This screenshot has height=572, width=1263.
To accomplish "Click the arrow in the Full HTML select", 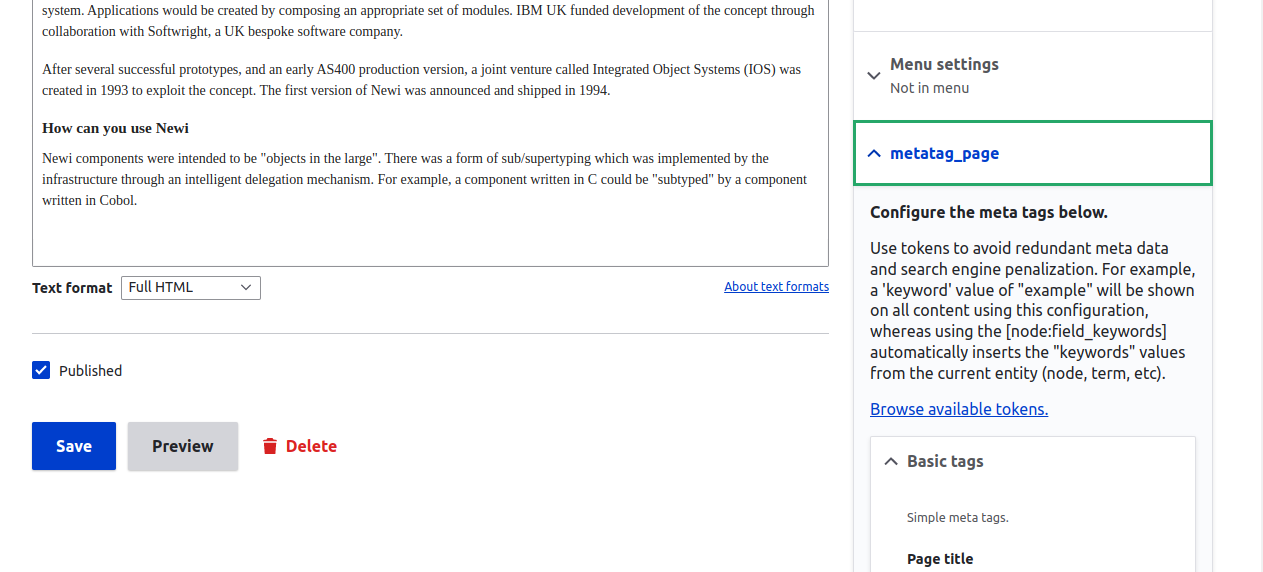I will pos(246,288).
